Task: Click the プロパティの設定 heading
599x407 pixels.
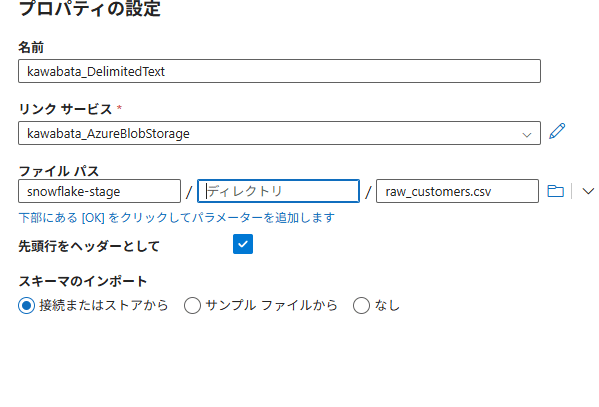Action: [89, 8]
